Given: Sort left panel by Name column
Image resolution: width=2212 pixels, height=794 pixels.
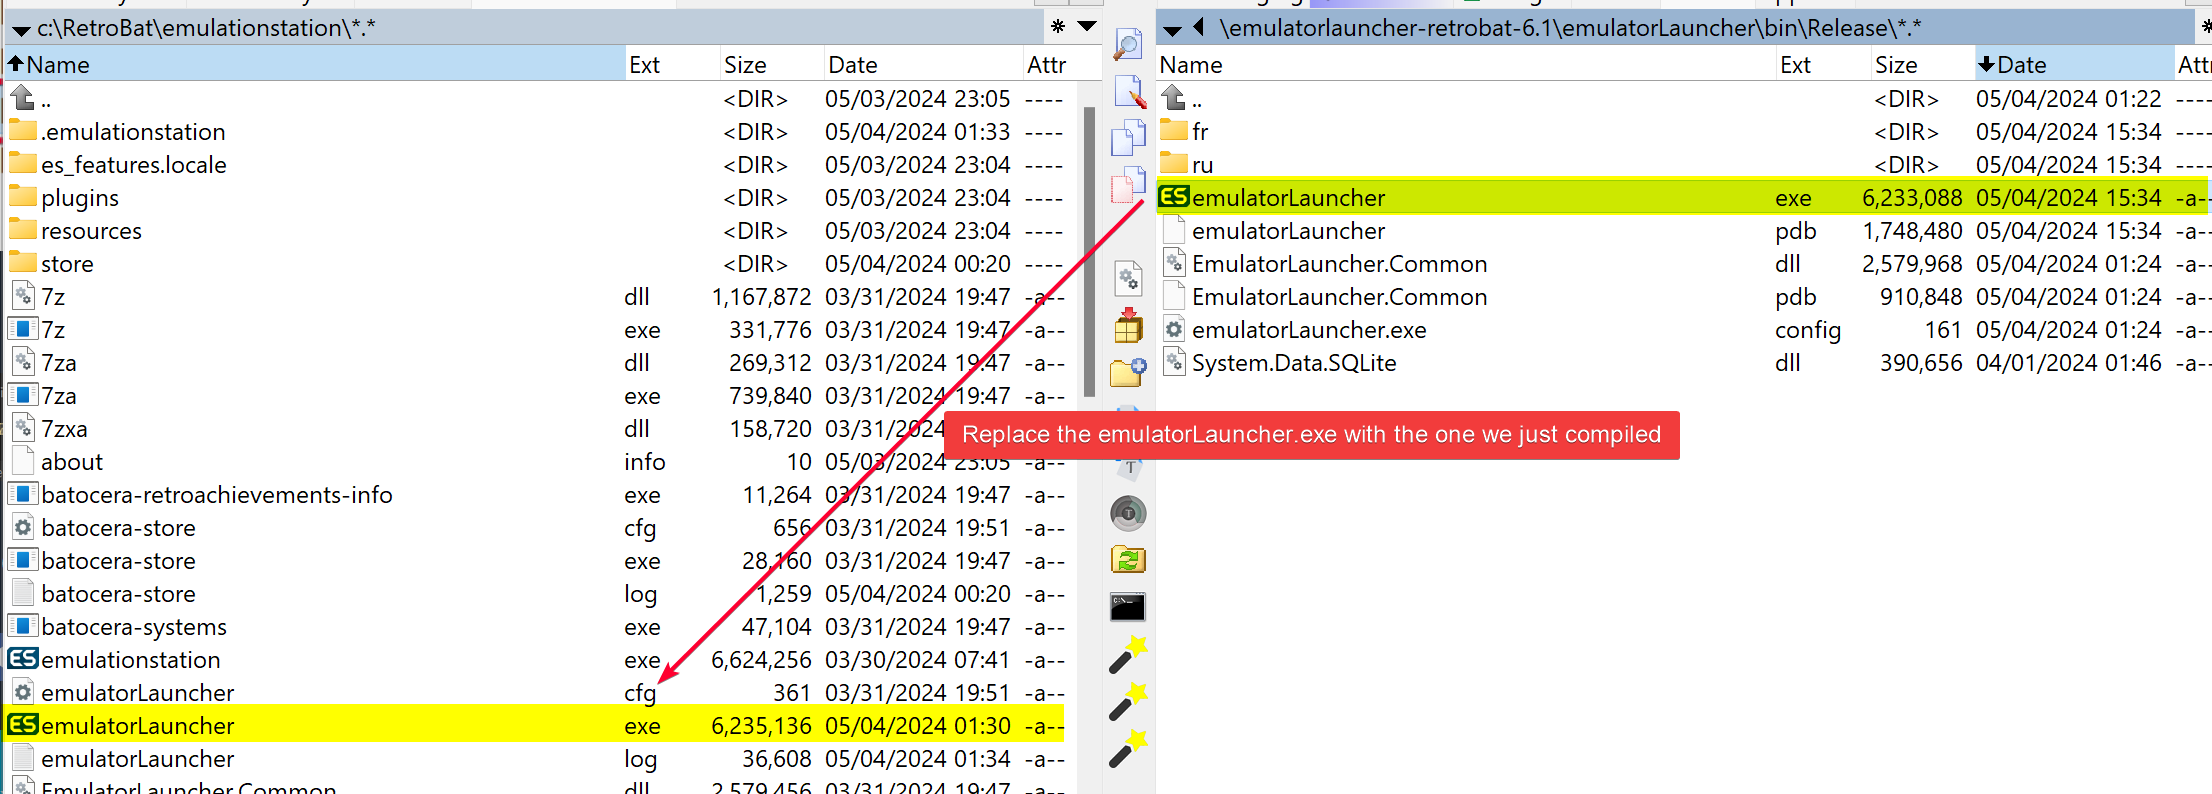Looking at the screenshot, I should [315, 64].
